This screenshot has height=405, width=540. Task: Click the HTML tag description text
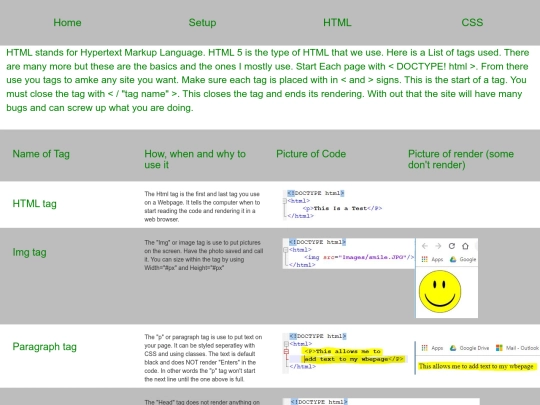pyautogui.click(x=202, y=207)
